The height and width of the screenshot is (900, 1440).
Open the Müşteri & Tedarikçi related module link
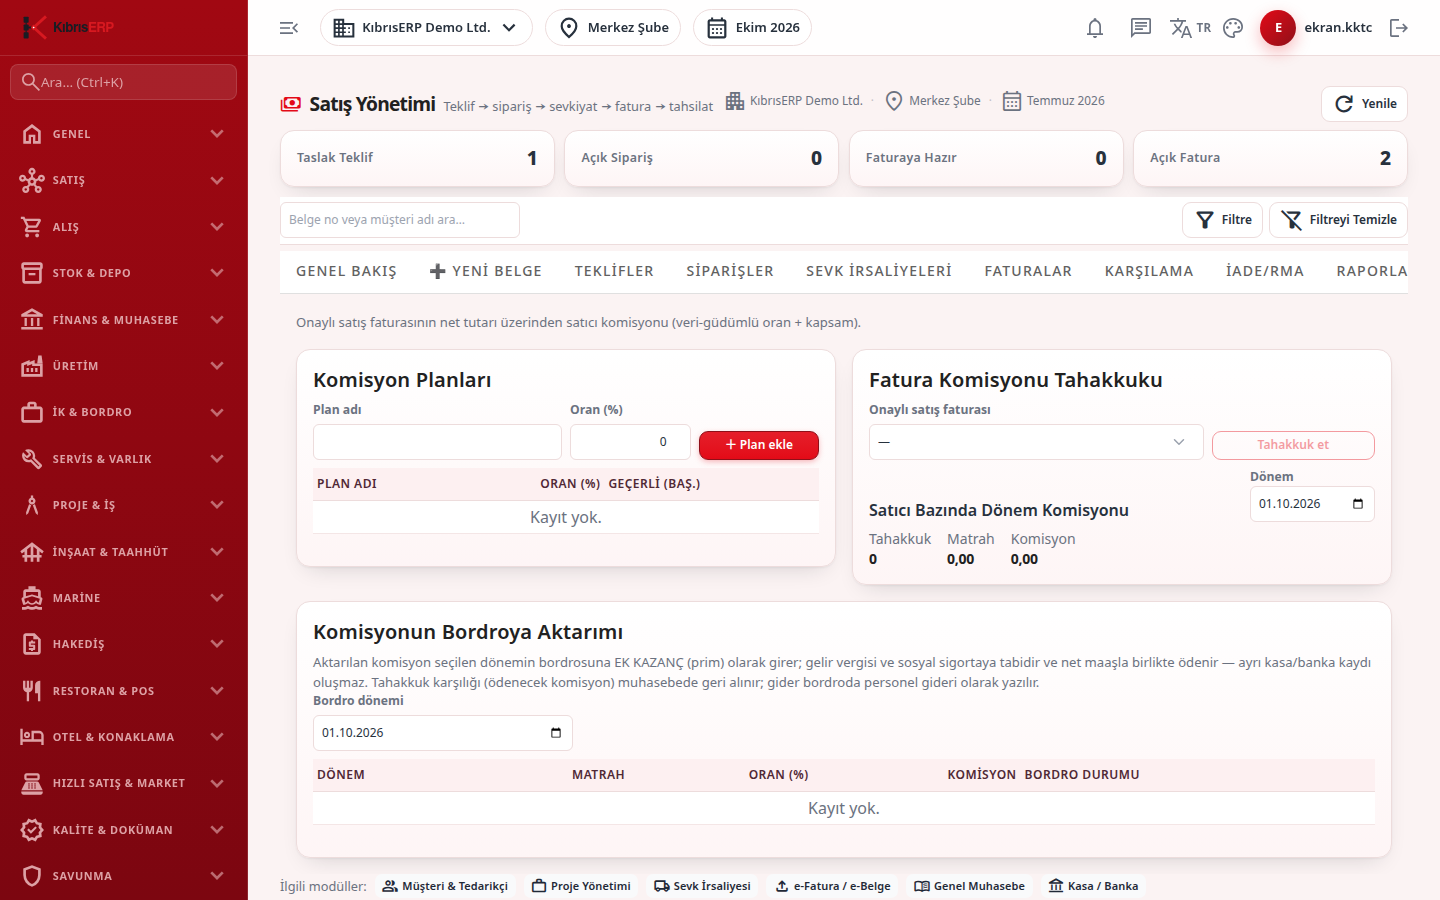[445, 886]
